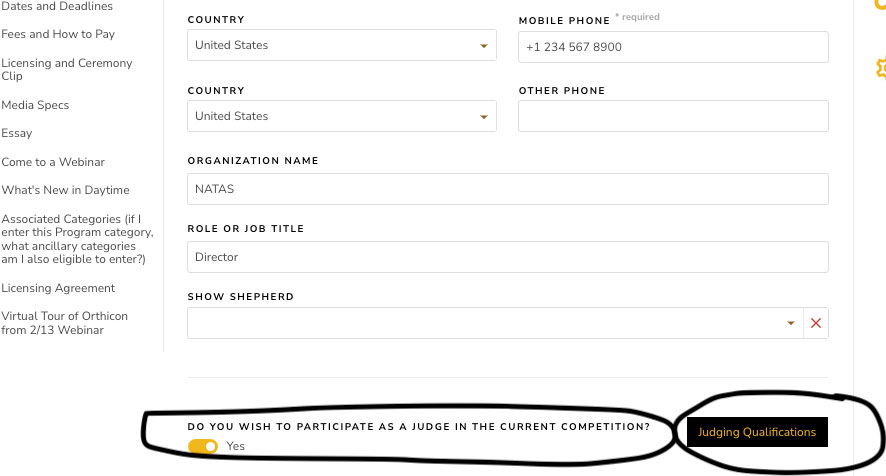Open the second Country dropdown beside Other Phone
The width and height of the screenshot is (886, 476).
[x=342, y=116]
